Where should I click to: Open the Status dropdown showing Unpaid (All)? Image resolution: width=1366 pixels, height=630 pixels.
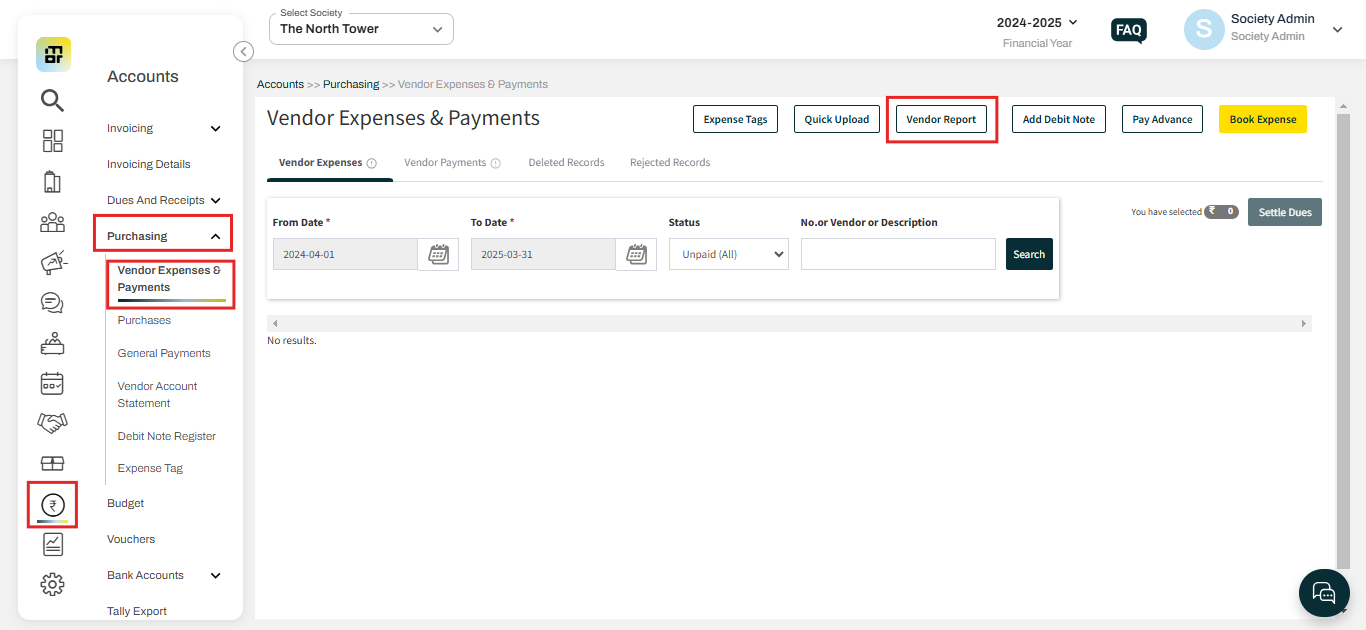pyautogui.click(x=728, y=254)
